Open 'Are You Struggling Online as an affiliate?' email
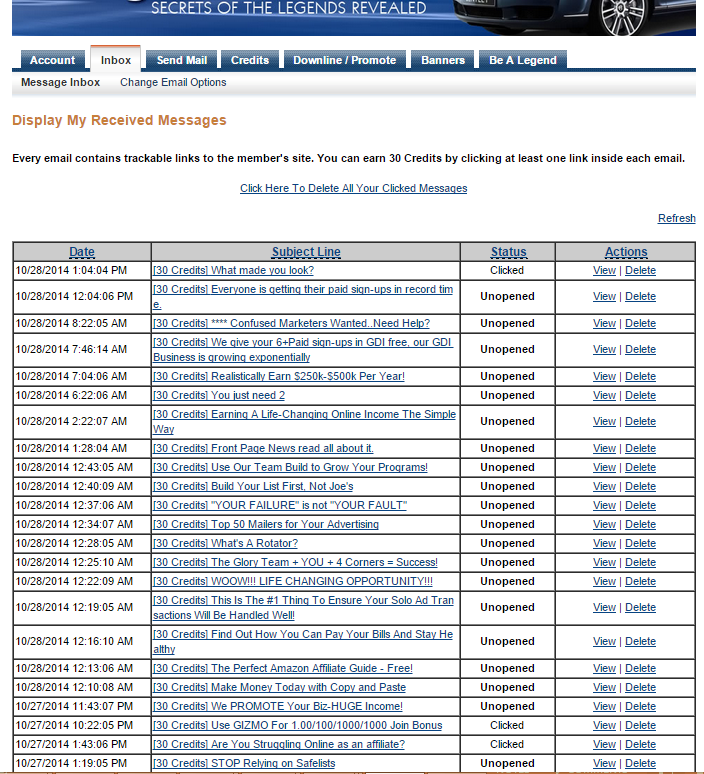The image size is (704, 774). pyautogui.click(x=279, y=744)
